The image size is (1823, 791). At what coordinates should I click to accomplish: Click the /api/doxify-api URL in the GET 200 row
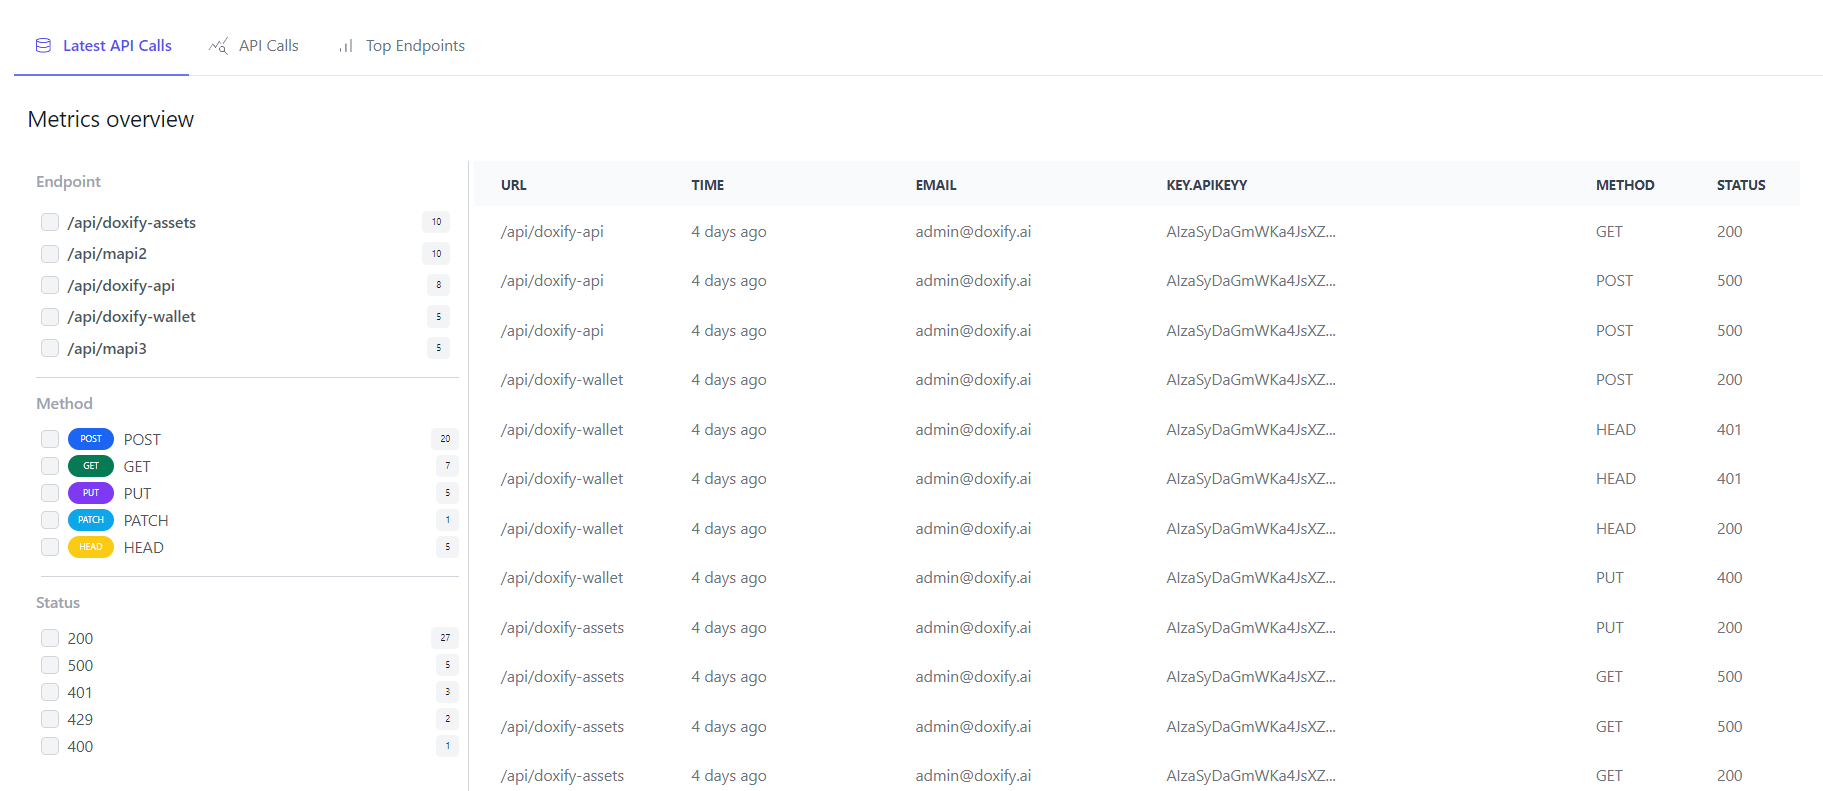pos(552,231)
